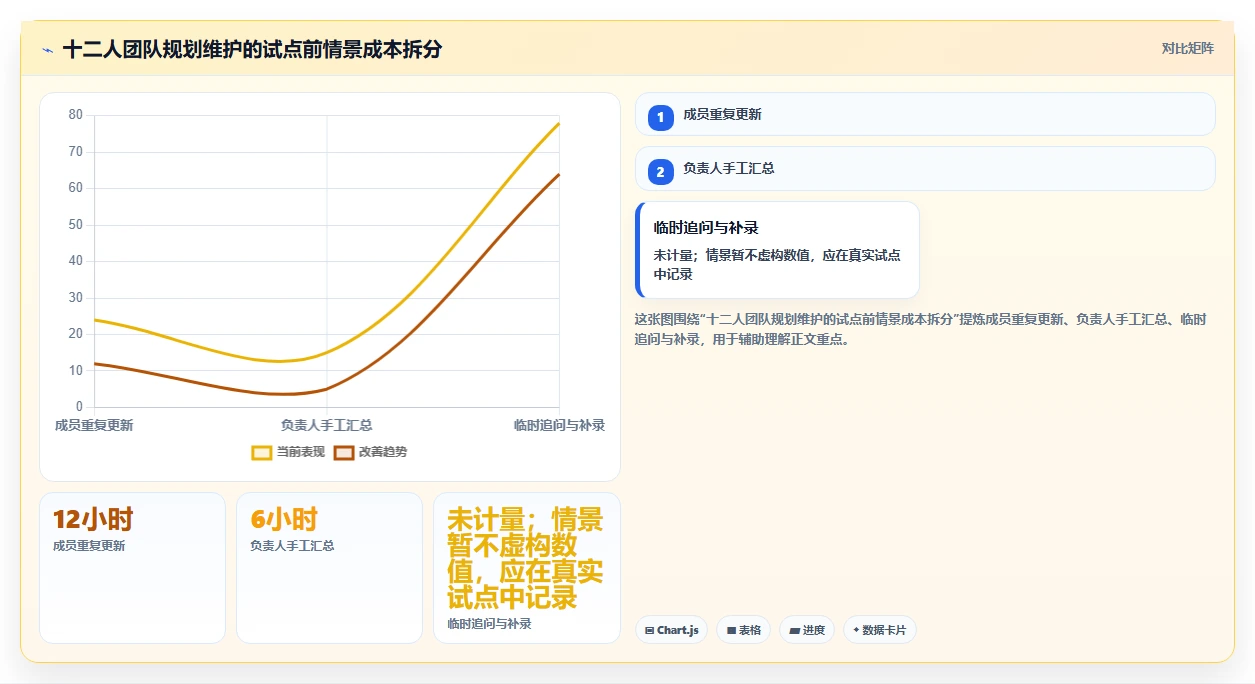Viewport: 1255px width, 684px height.
Task: Click the Chart.js tag chip
Action: click(672, 630)
